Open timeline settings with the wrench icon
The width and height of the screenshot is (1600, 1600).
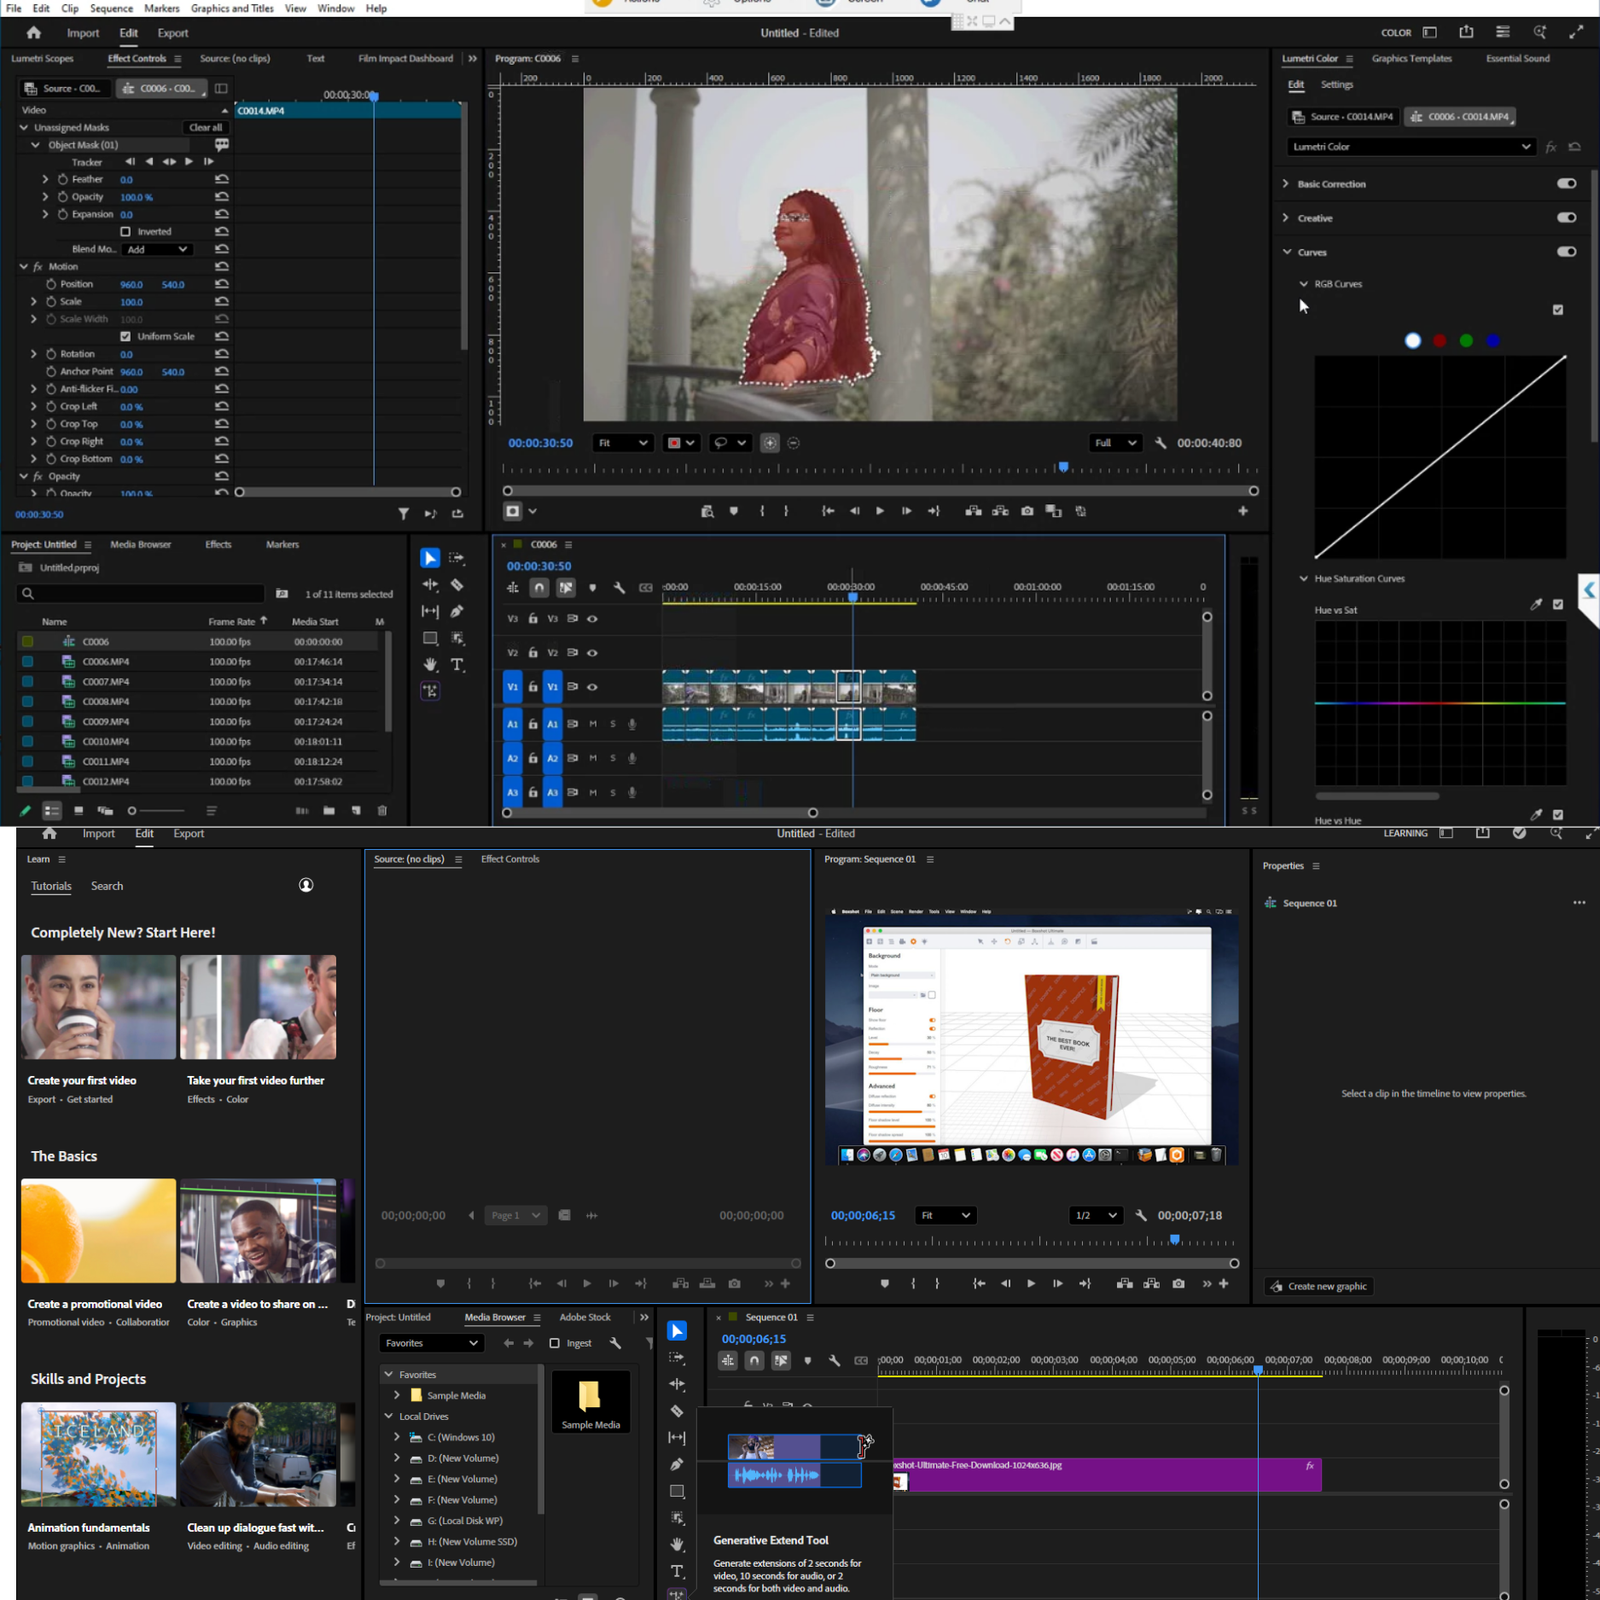click(620, 587)
